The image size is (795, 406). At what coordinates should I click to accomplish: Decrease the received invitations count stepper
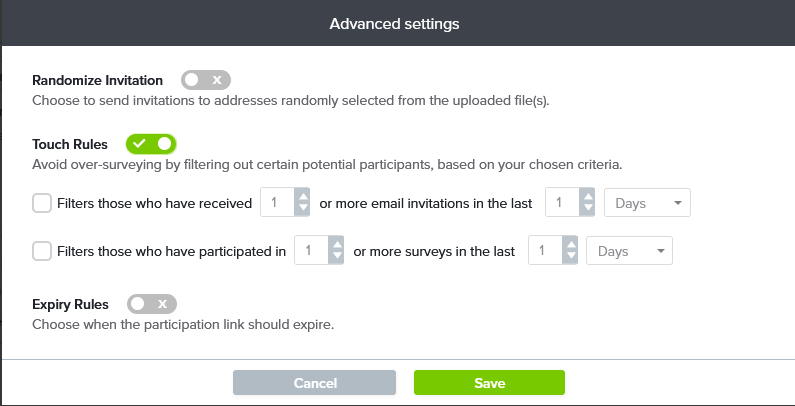pyautogui.click(x=302, y=210)
